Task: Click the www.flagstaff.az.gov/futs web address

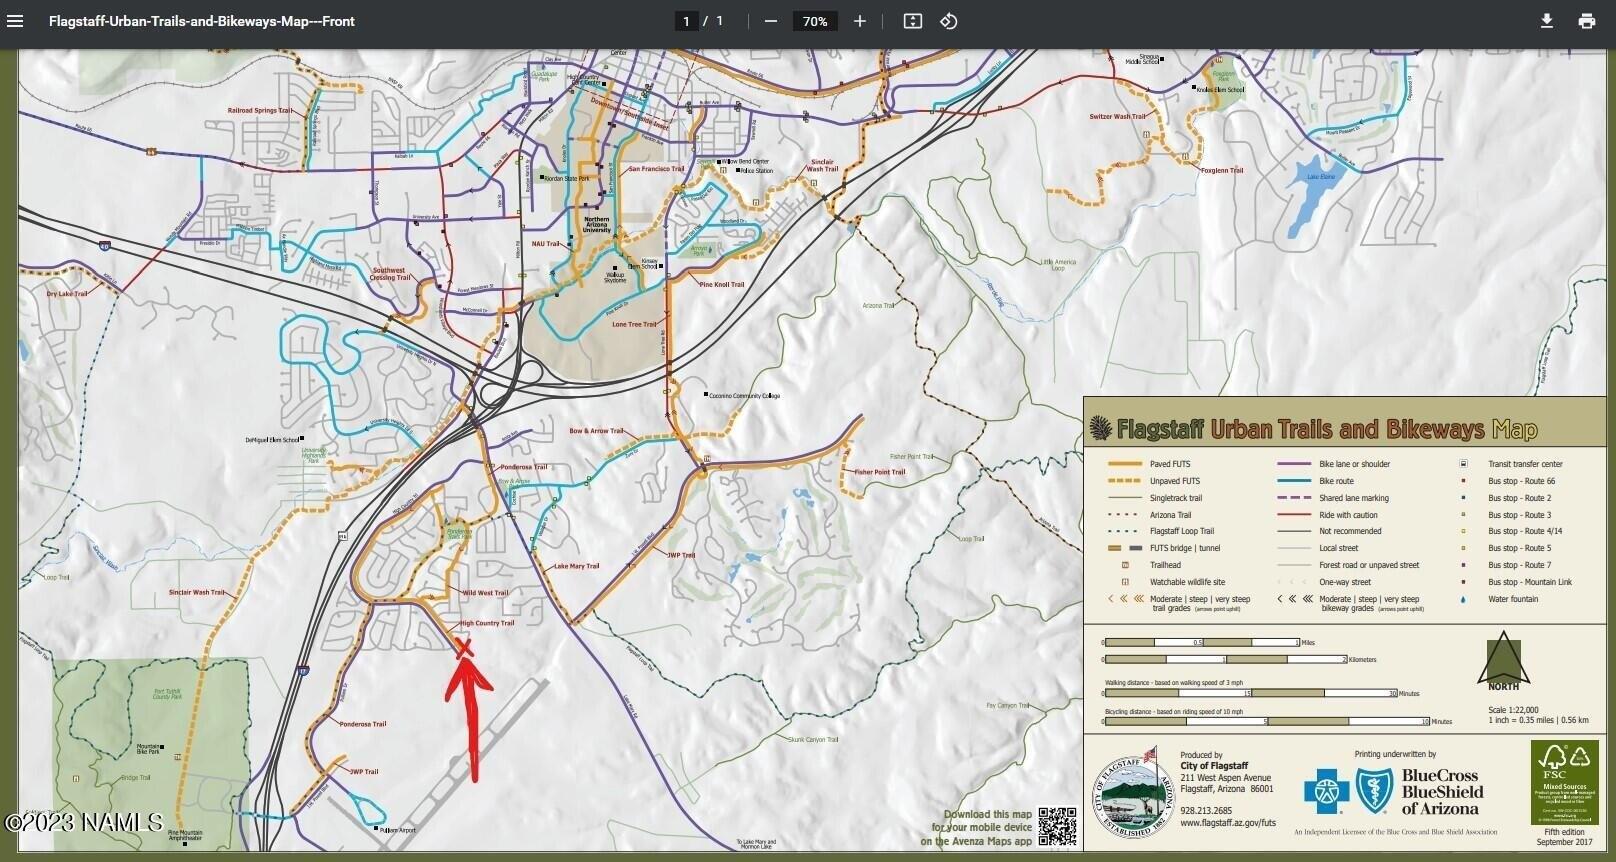Action: (x=1228, y=823)
